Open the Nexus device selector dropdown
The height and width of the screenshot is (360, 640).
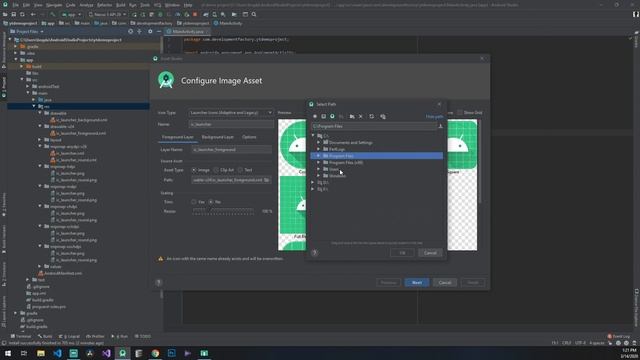click(107, 14)
